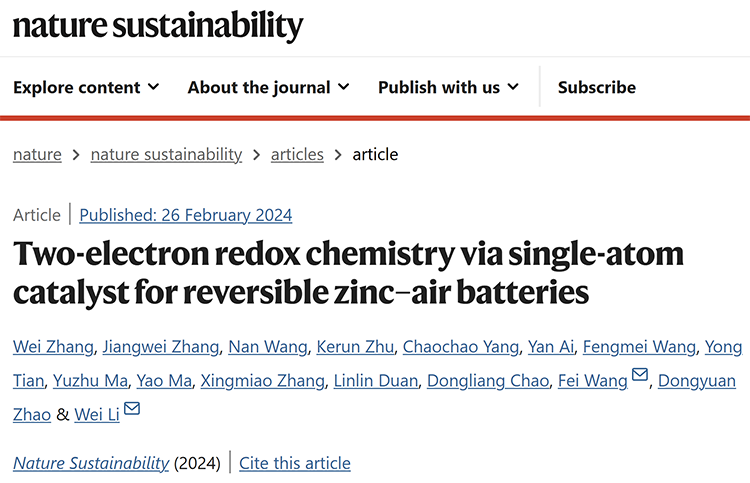750x483 pixels.
Task: Open author Linlin Duan's info
Action: coord(375,381)
